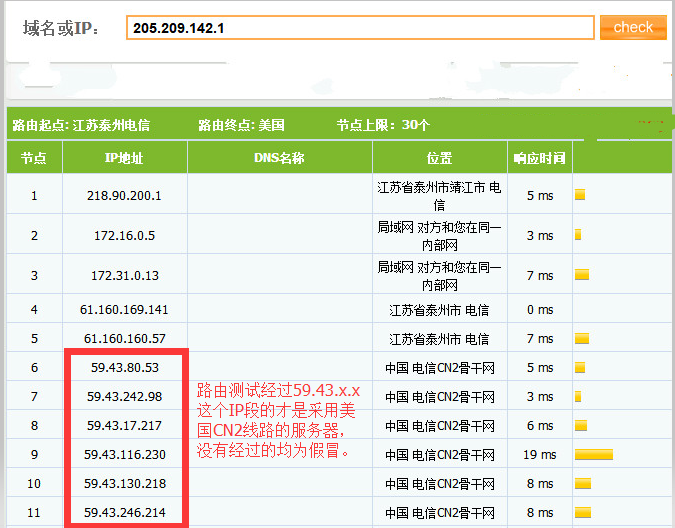Select IP address 172.16.0.5
This screenshot has width=675, height=528.
point(125,236)
